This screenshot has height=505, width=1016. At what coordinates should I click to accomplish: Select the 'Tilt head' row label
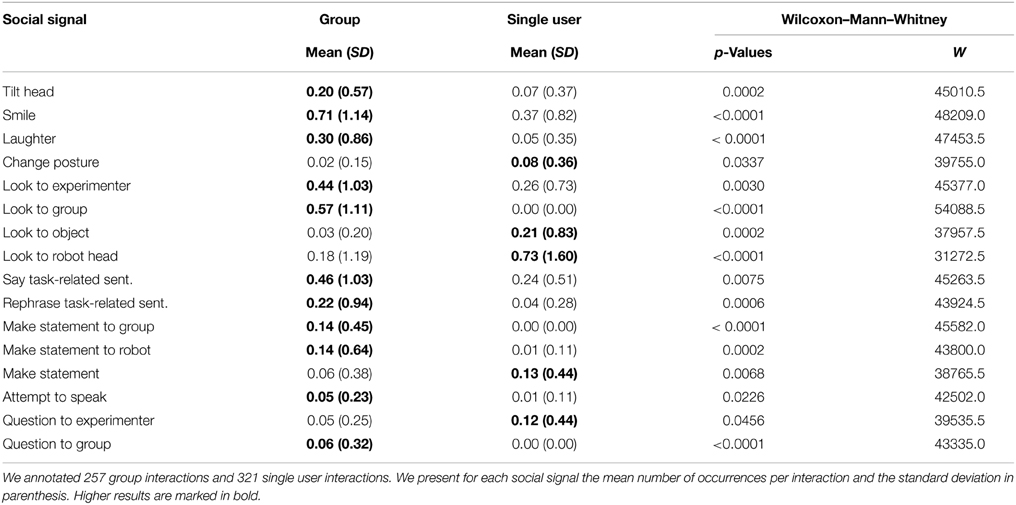(x=29, y=92)
